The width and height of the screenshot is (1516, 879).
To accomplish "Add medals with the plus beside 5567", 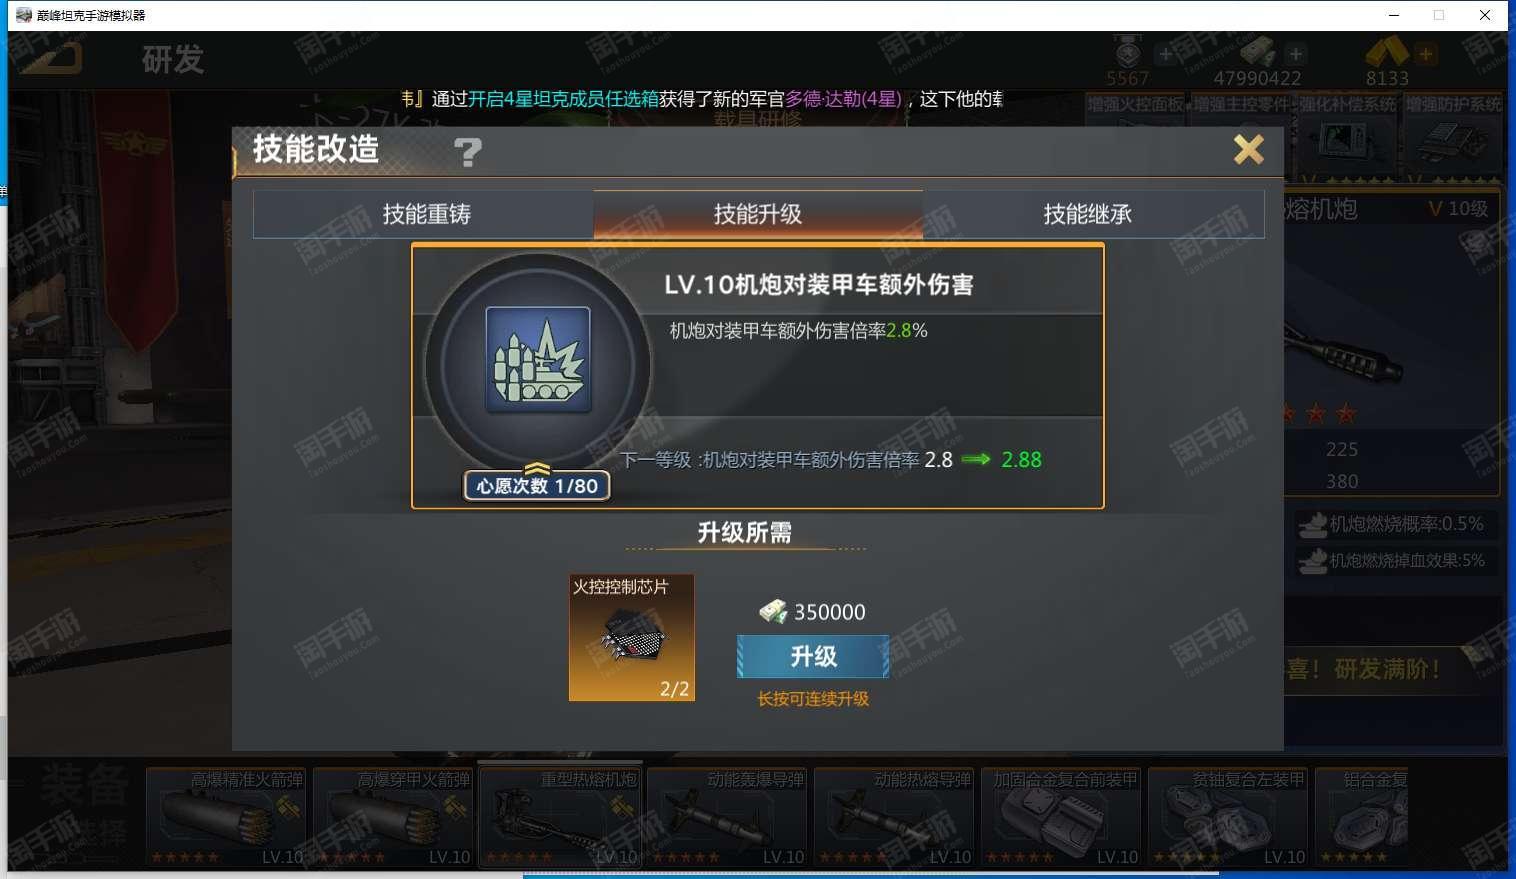I will coord(1166,54).
